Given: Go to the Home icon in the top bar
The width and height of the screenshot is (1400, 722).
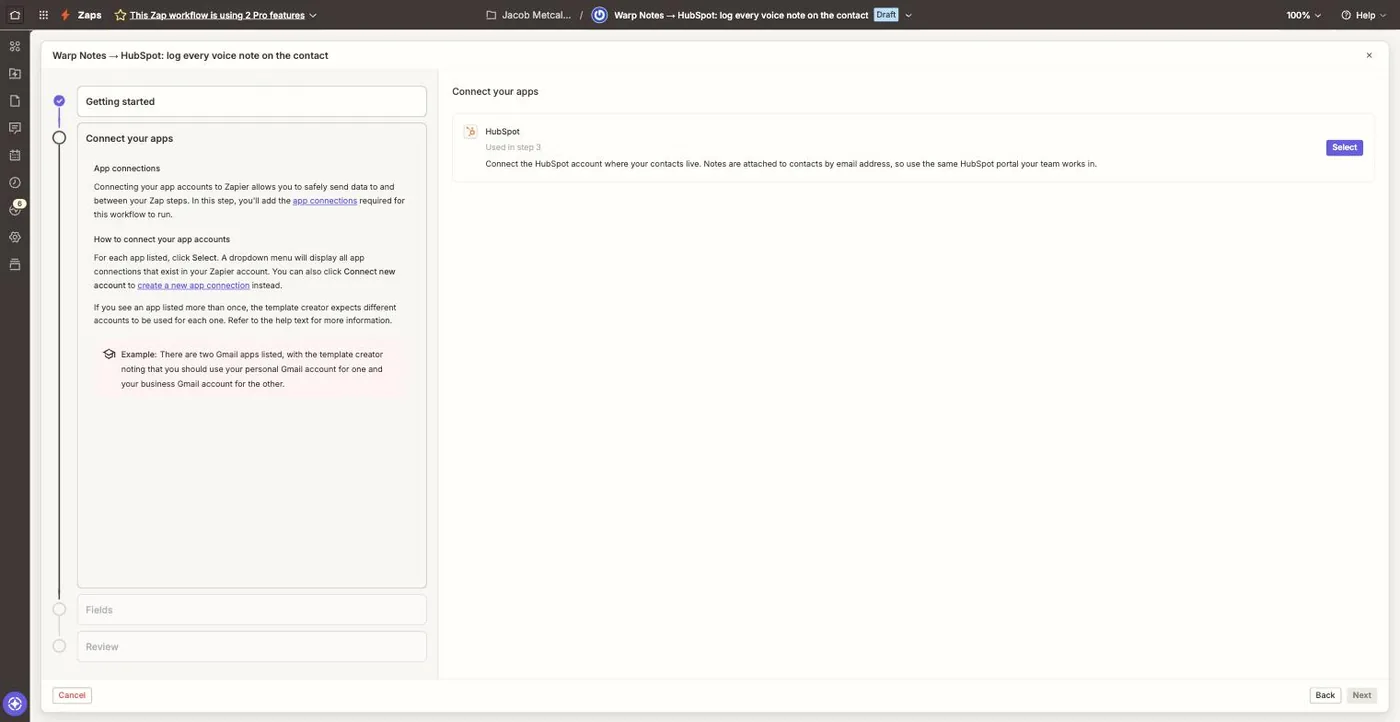Looking at the screenshot, I should click(14, 15).
